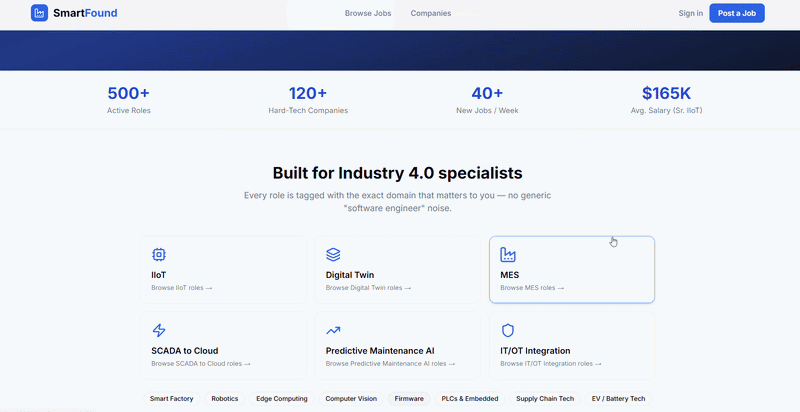The height and width of the screenshot is (412, 800).
Task: Click the $165K stat
Action: point(666,93)
